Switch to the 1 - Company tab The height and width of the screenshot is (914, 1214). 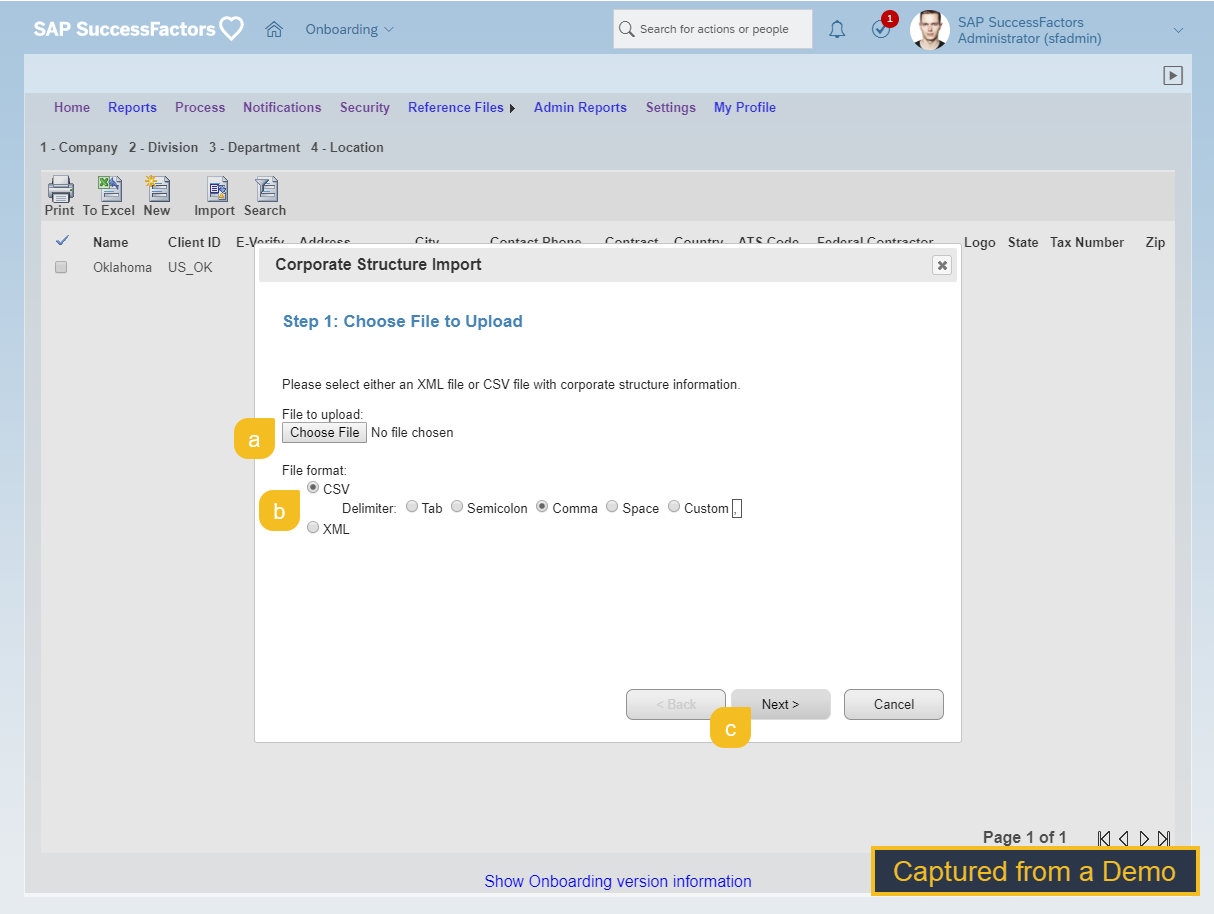point(79,148)
